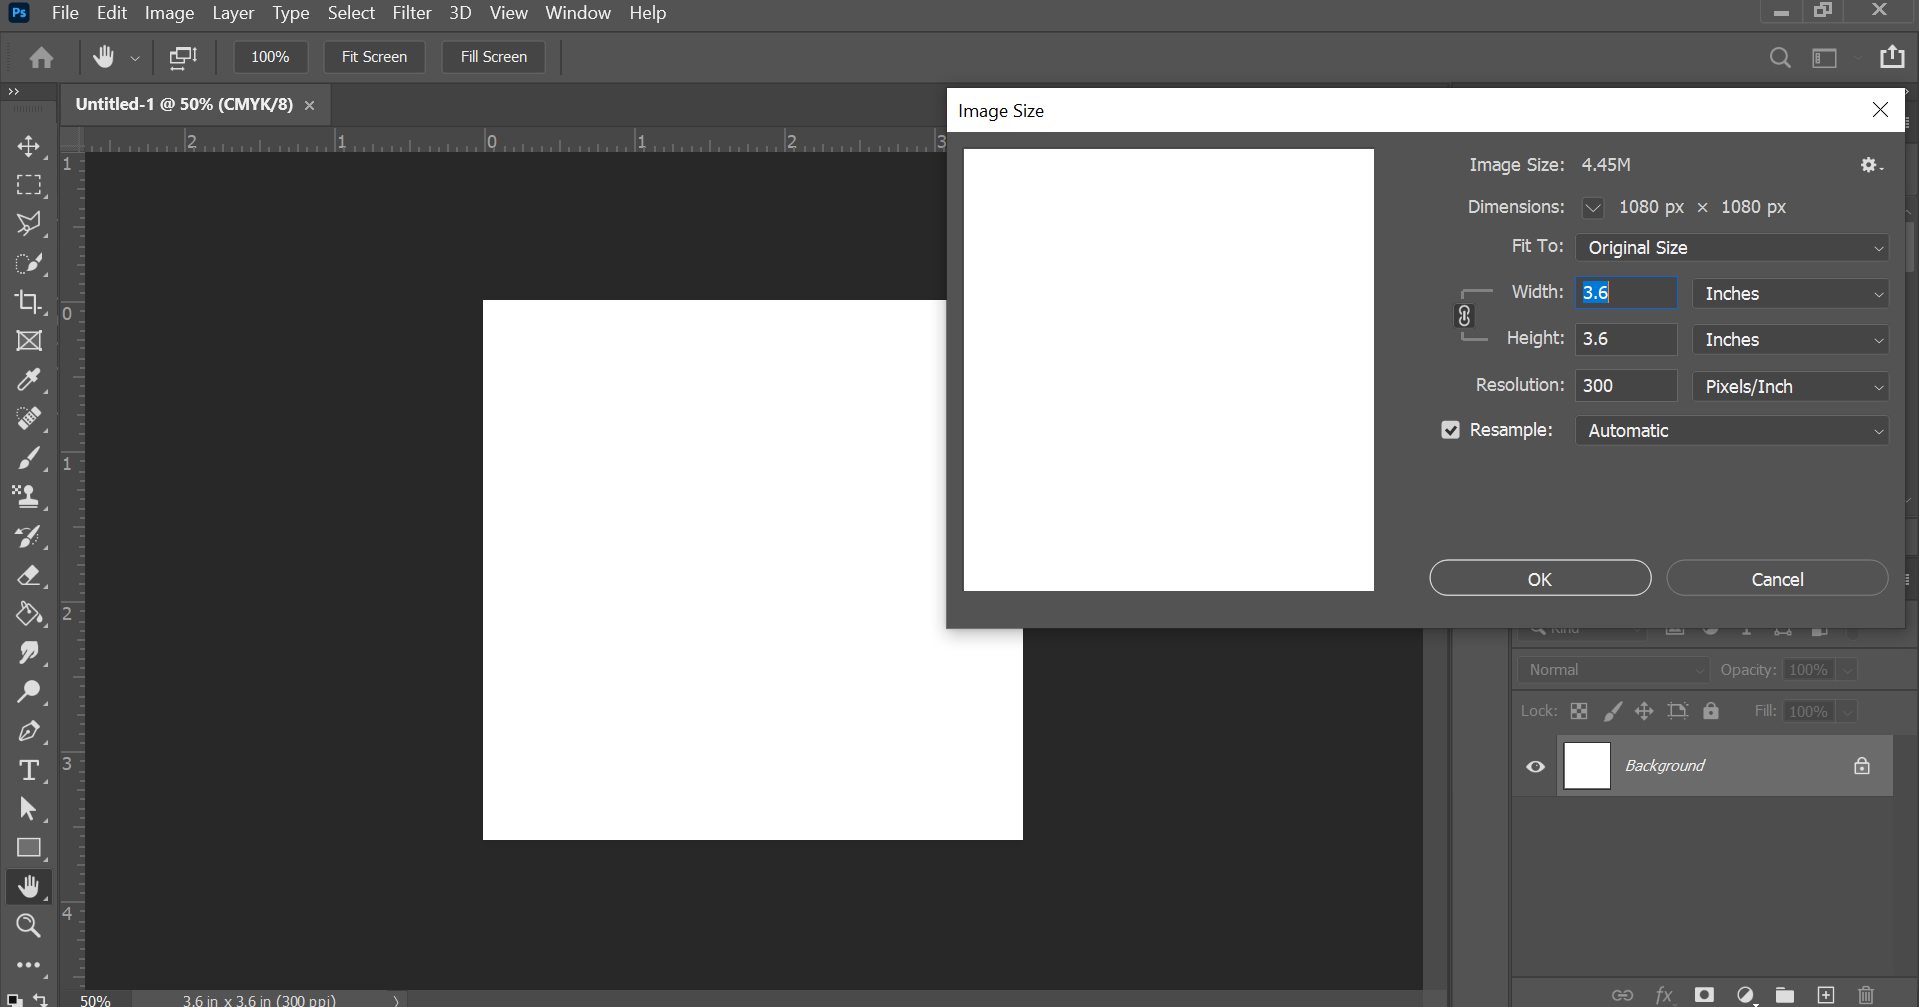Open the File menu

tap(65, 13)
